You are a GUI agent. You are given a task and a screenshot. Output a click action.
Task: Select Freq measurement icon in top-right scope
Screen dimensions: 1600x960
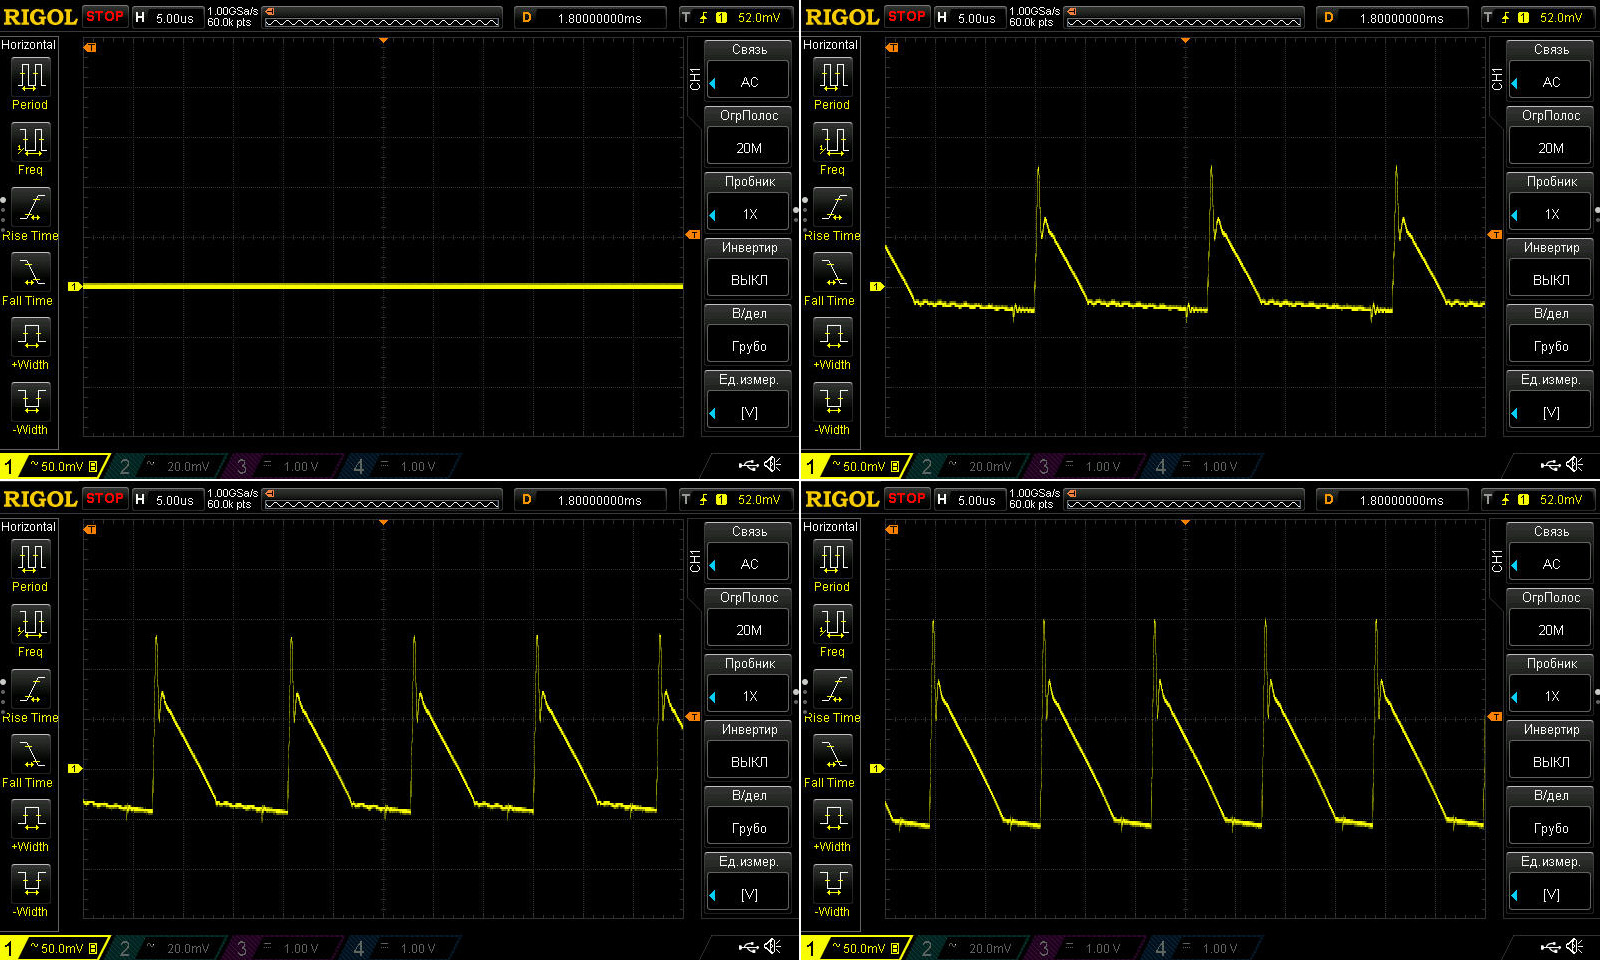tap(833, 142)
